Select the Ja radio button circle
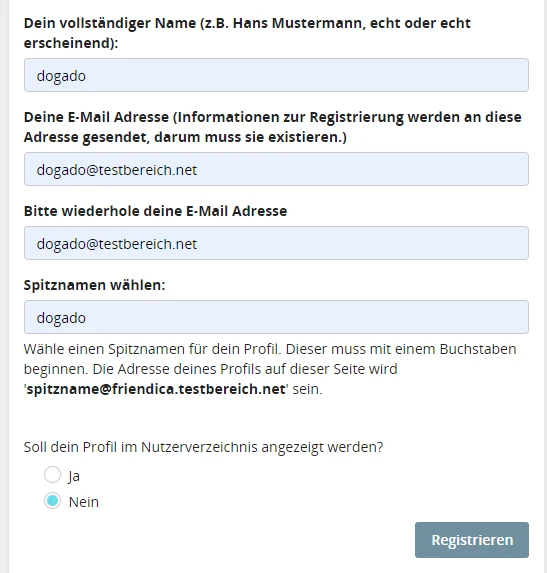This screenshot has height=573, width=547. 52,475
